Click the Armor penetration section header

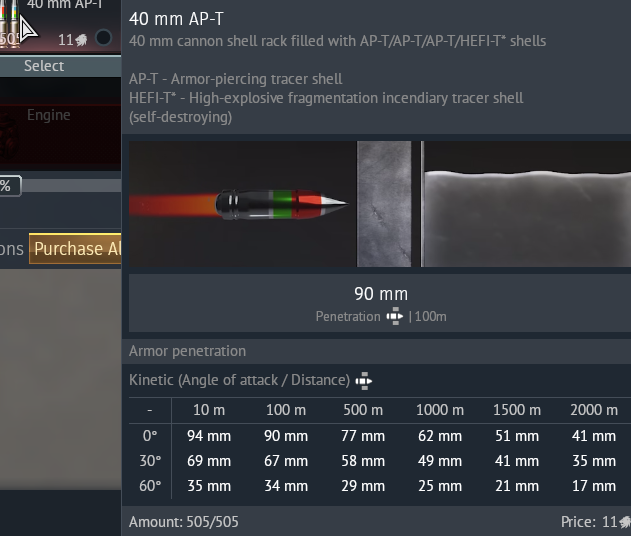coord(187,351)
